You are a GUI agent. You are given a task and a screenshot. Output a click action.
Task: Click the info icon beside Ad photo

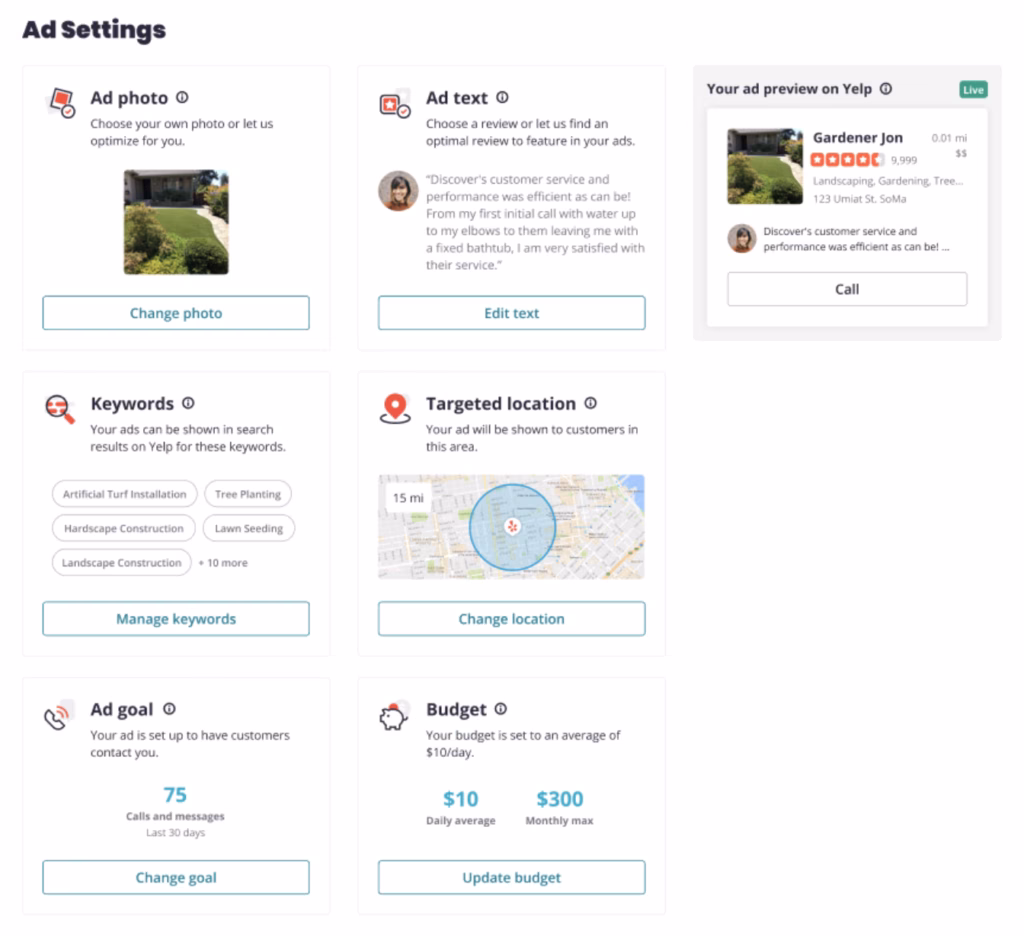[182, 98]
